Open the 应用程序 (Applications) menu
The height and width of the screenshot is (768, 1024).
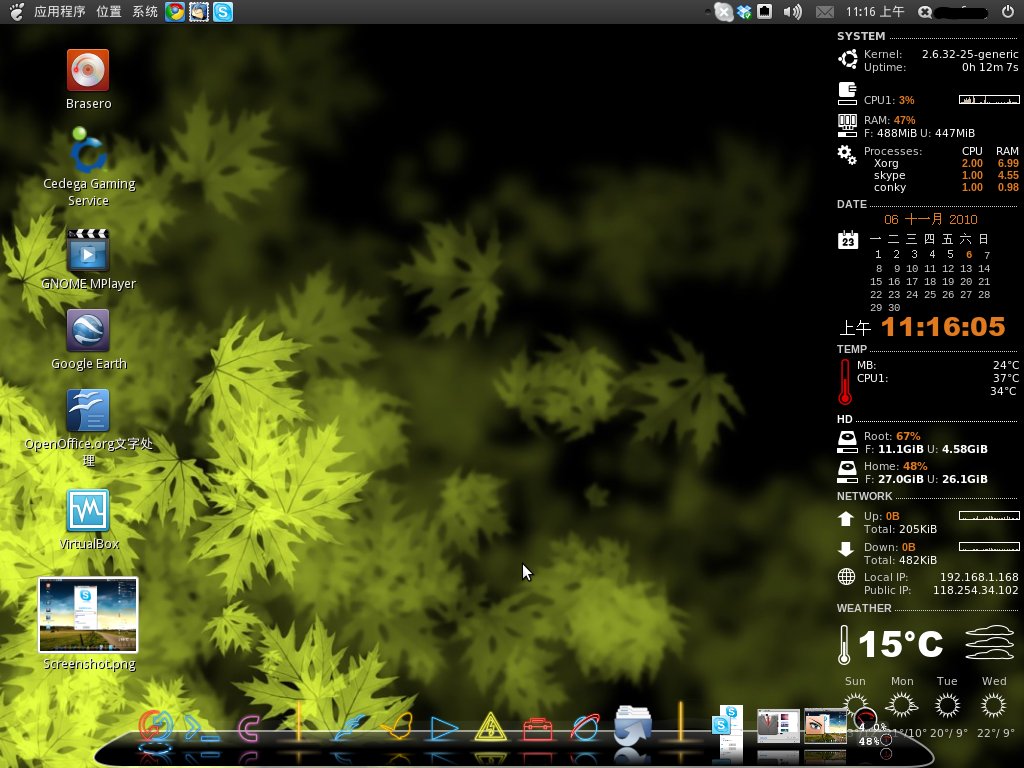[x=59, y=12]
